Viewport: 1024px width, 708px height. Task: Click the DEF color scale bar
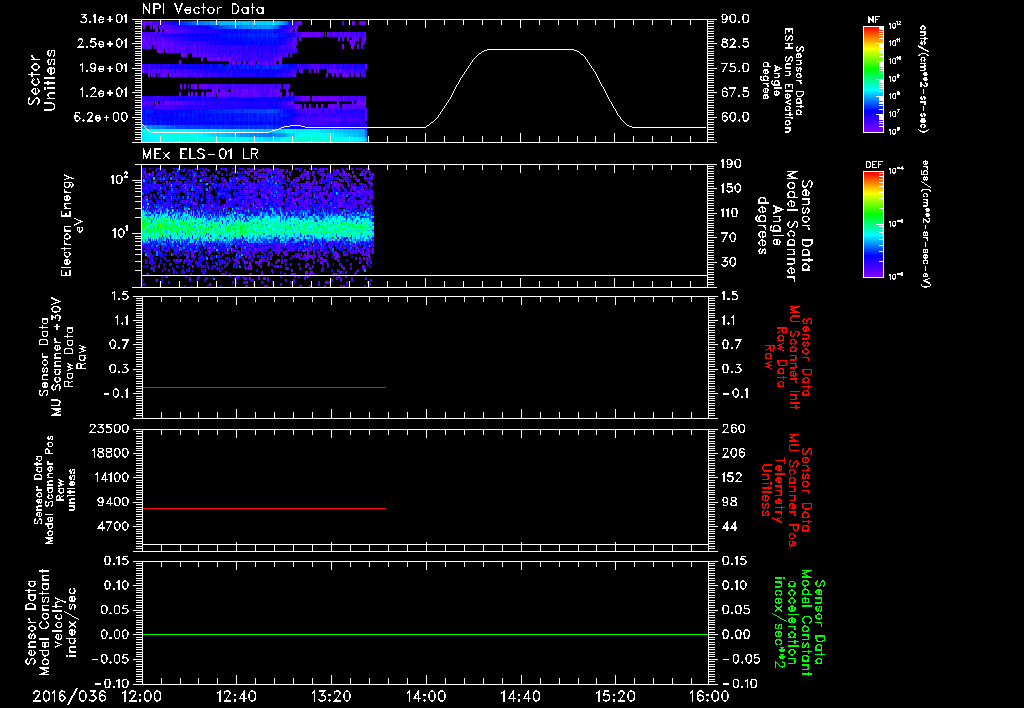pos(874,224)
